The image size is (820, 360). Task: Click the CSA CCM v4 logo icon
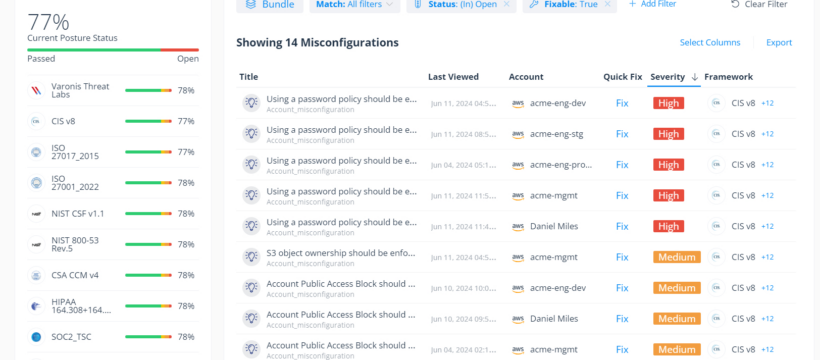click(x=36, y=275)
